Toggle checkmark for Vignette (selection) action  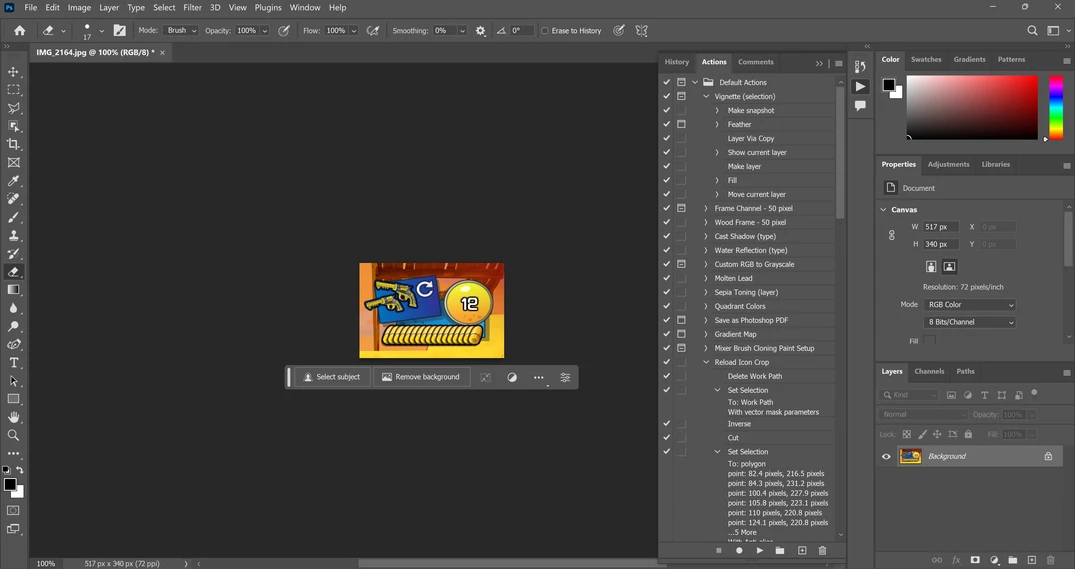pos(666,97)
